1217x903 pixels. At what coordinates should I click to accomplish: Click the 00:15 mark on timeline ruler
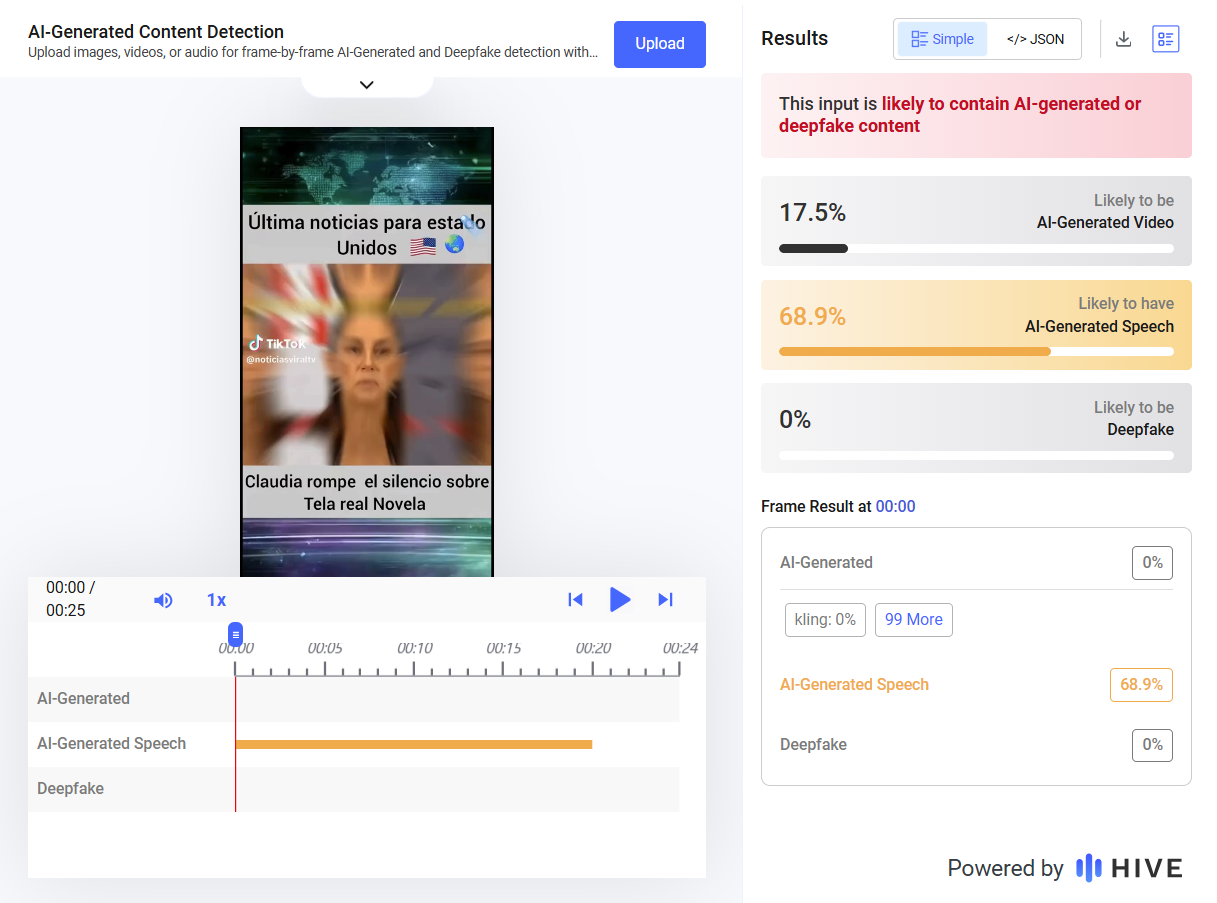click(503, 648)
